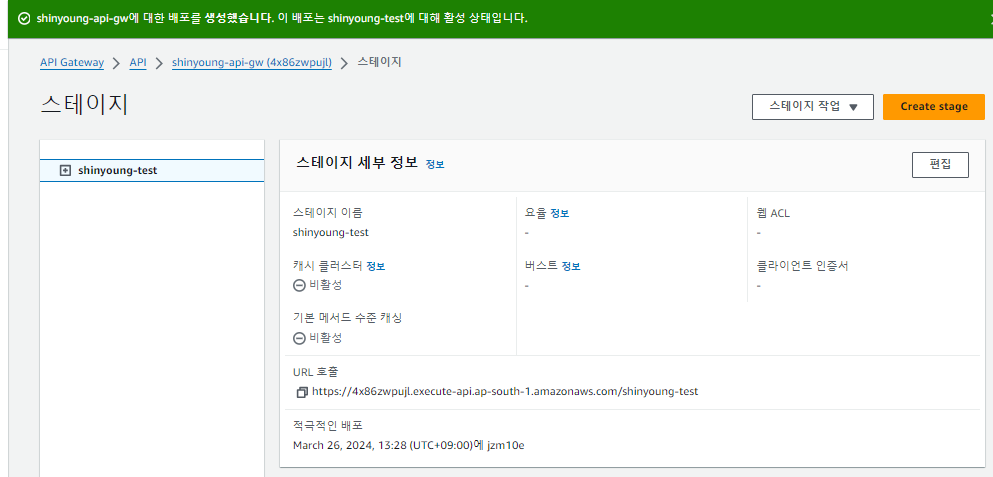Click 비활성 status under 캐시 클러스터
This screenshot has height=477, width=993.
tap(318, 285)
